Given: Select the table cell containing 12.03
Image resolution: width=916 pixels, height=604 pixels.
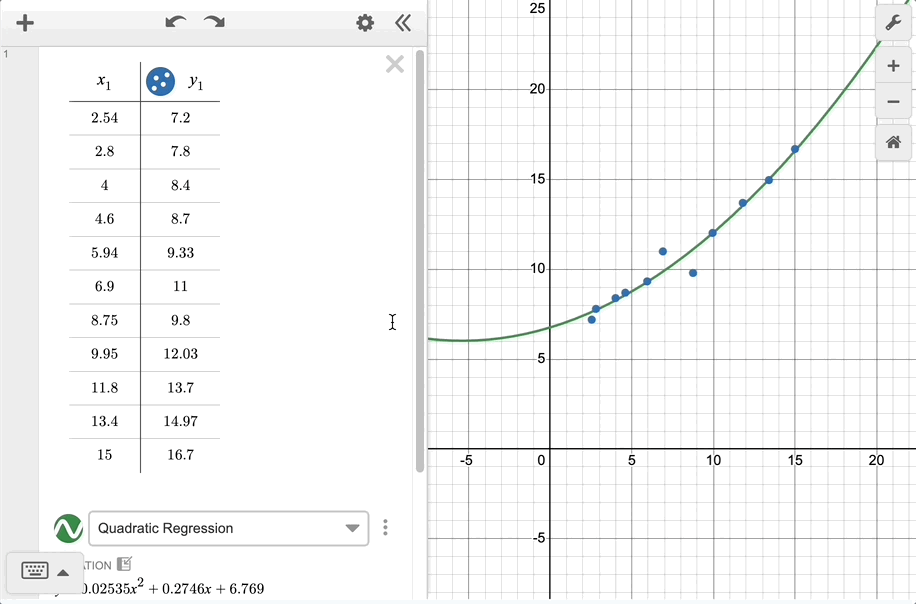Looking at the screenshot, I should pyautogui.click(x=180, y=354).
